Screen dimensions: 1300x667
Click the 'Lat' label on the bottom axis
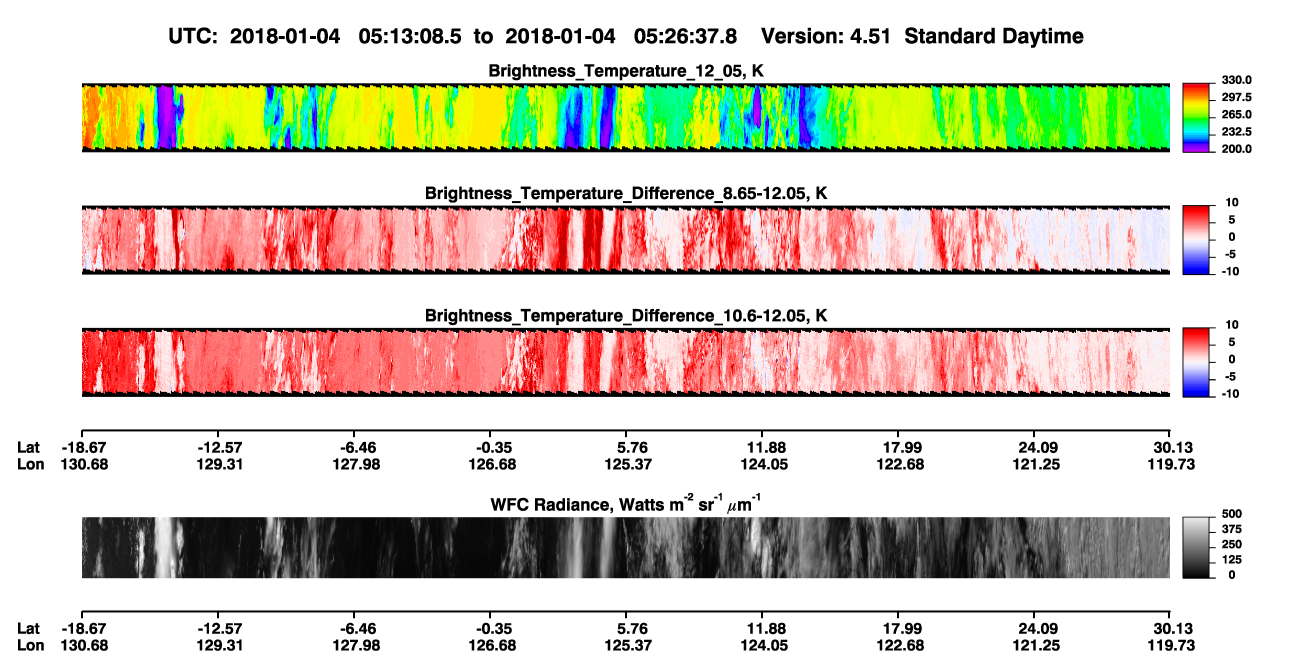pos(29,629)
